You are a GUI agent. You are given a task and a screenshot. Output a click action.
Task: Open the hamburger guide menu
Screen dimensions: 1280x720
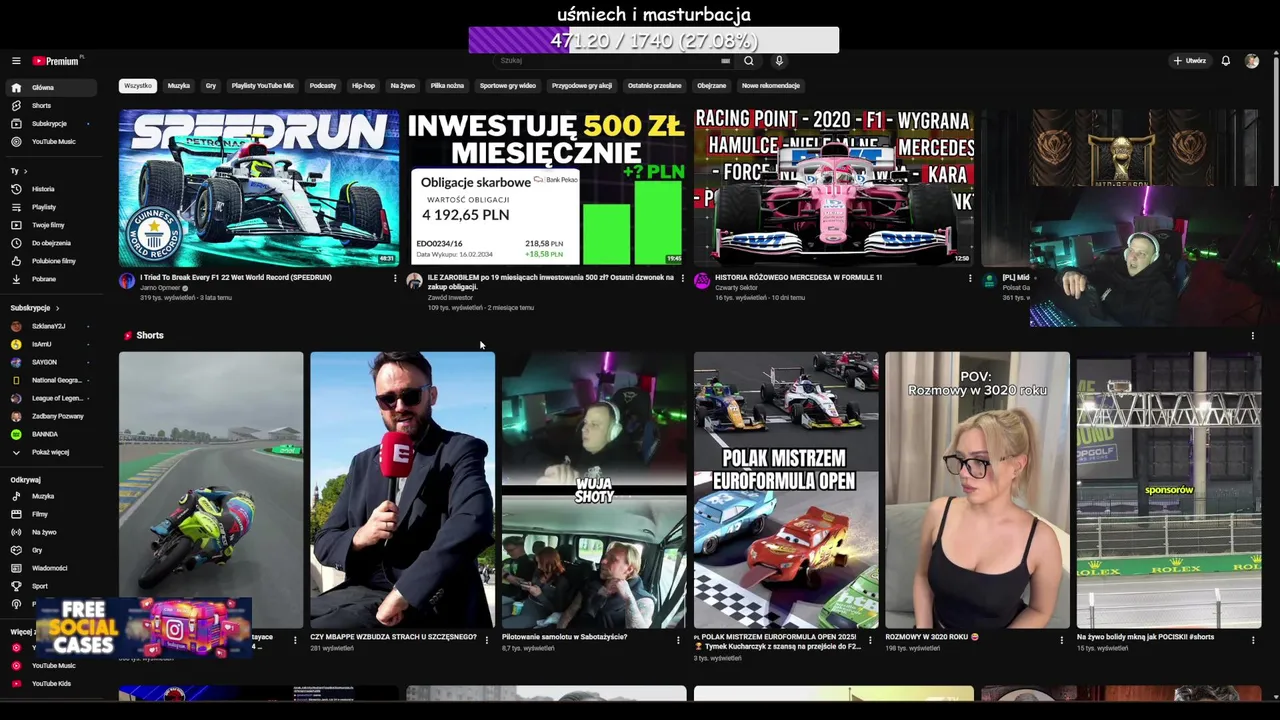click(16, 61)
